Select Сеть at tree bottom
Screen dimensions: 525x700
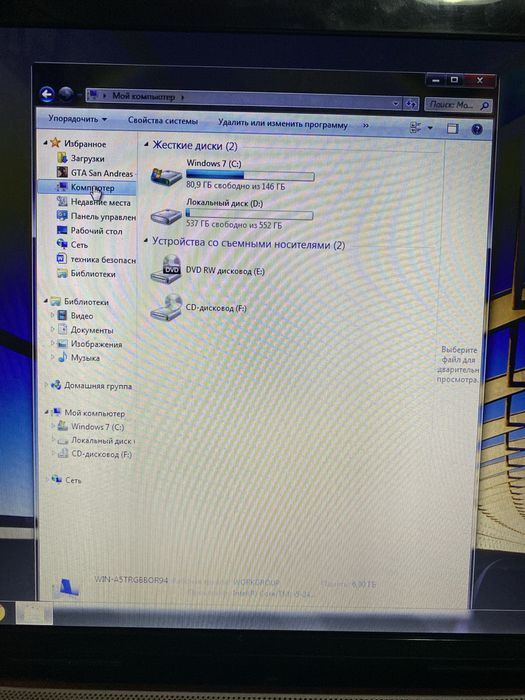[73, 480]
